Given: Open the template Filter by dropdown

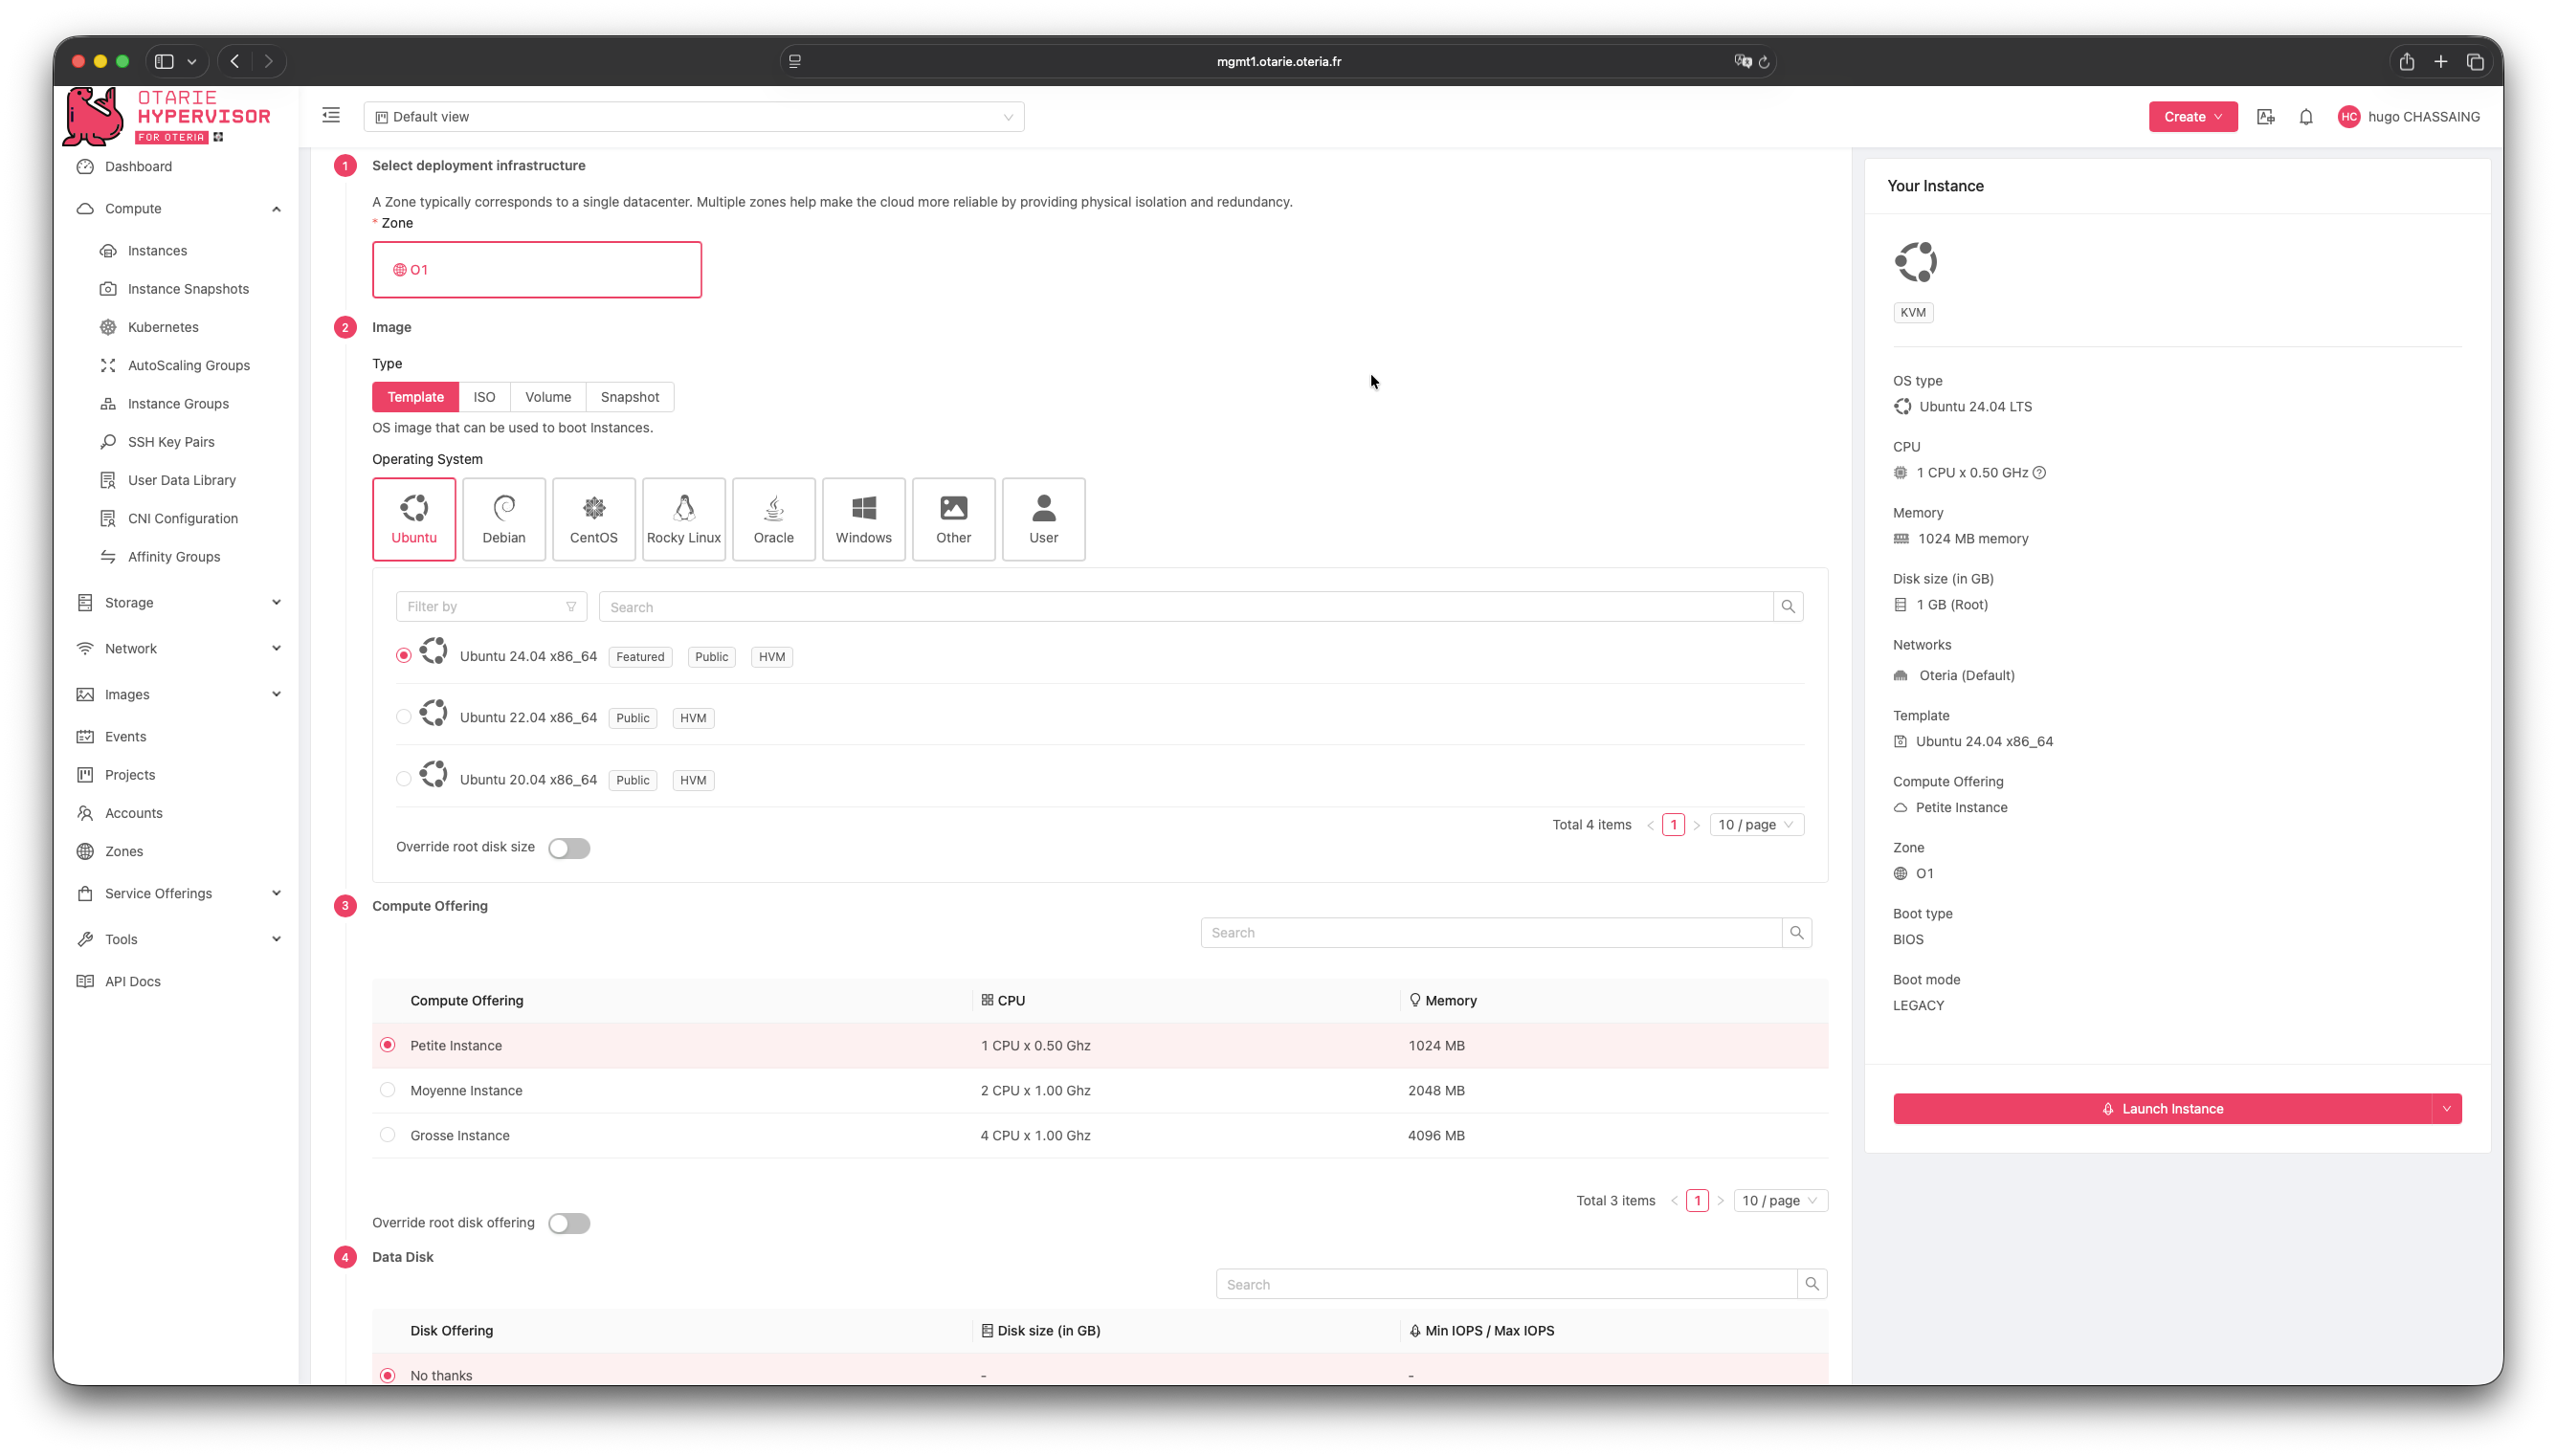Looking at the screenshot, I should pyautogui.click(x=491, y=607).
